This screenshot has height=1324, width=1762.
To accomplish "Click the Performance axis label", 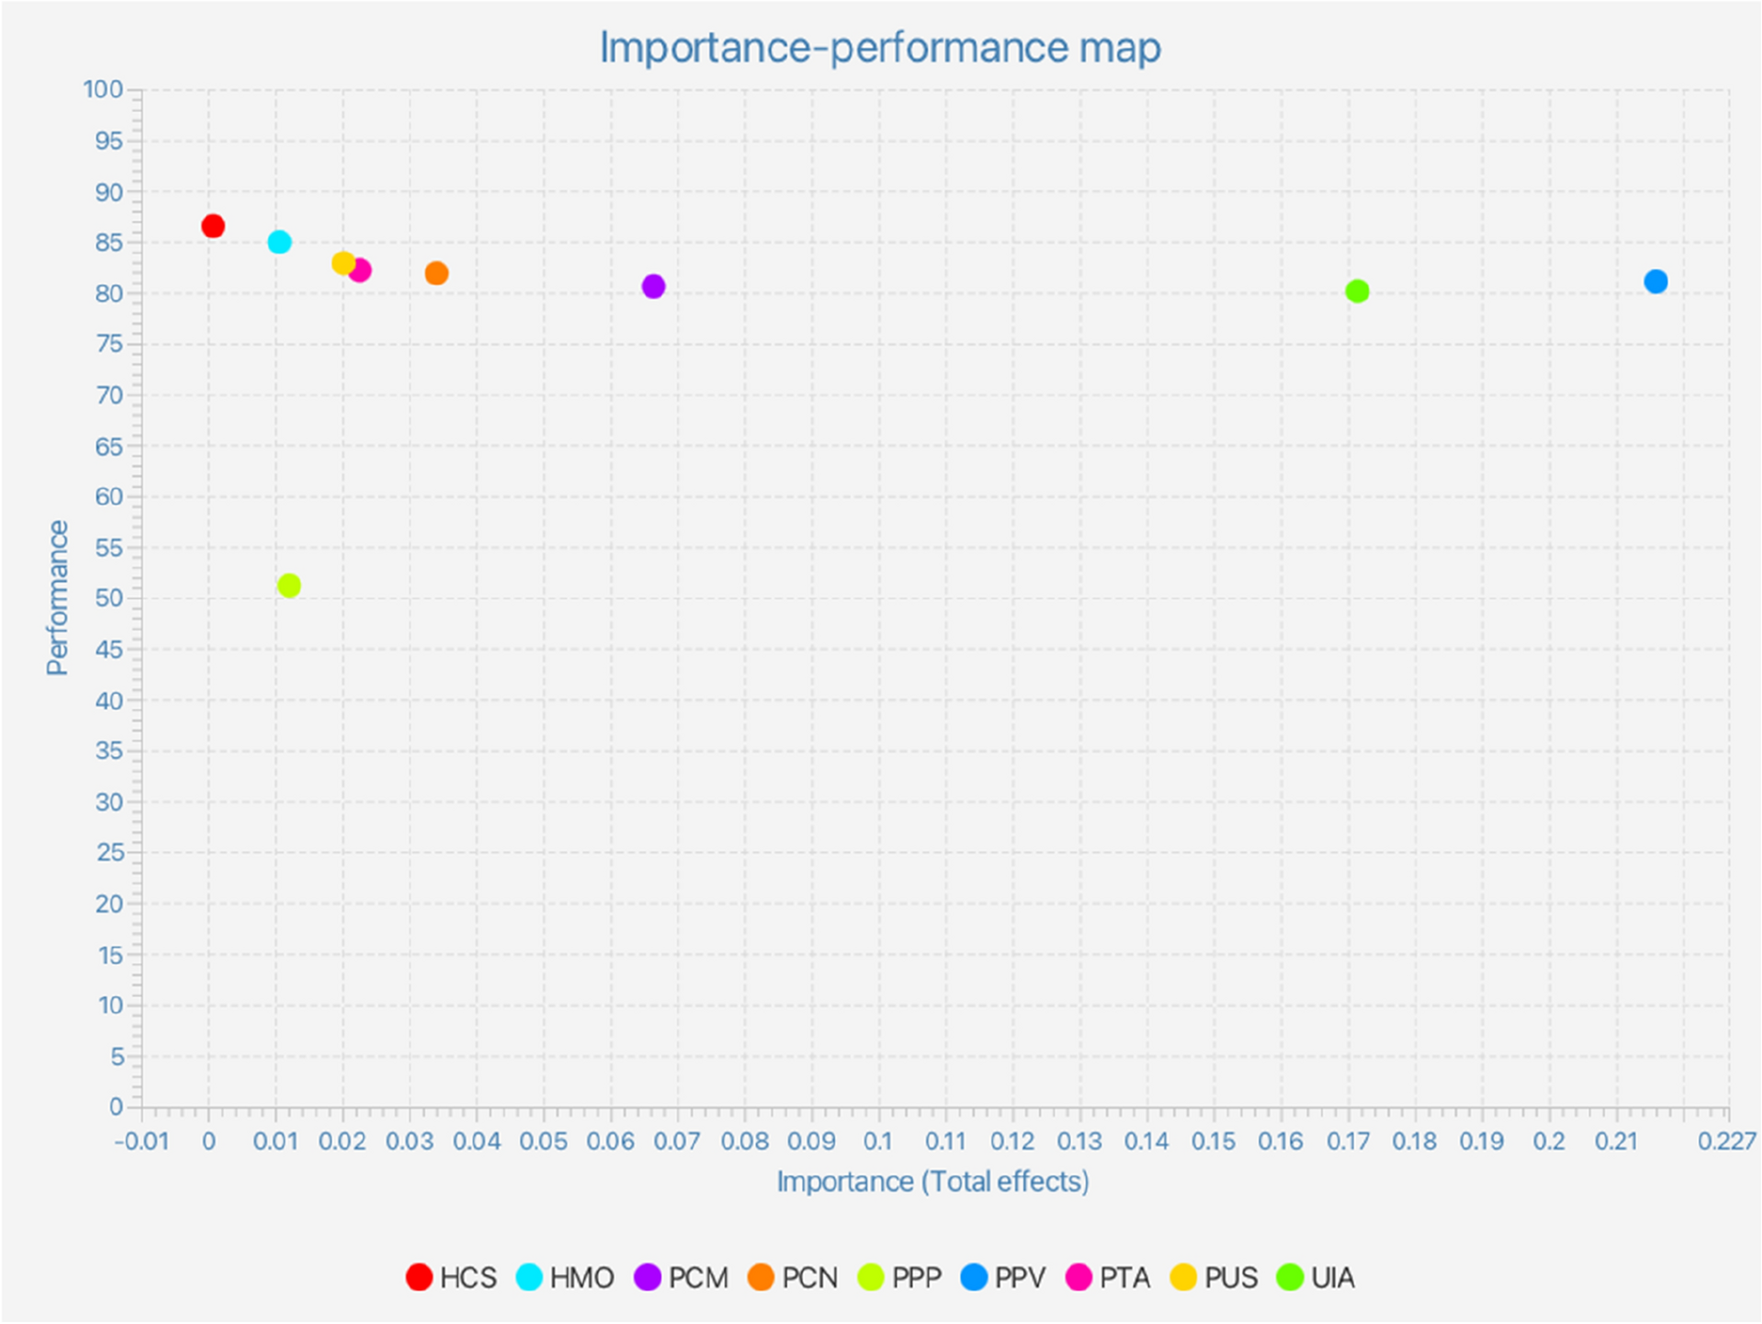I will (x=58, y=598).
